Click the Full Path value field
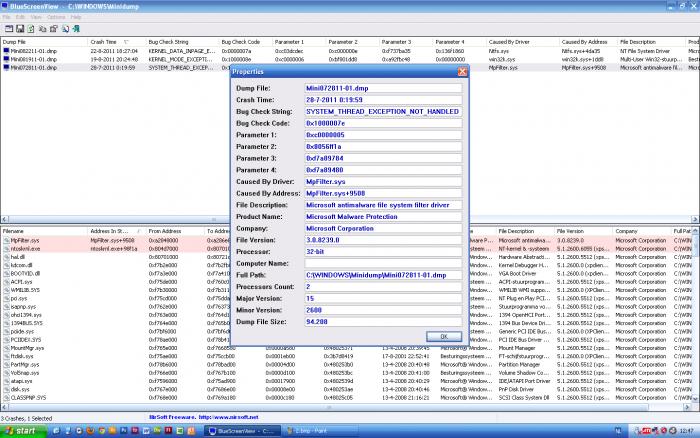This screenshot has width=700, height=438. pos(383,275)
